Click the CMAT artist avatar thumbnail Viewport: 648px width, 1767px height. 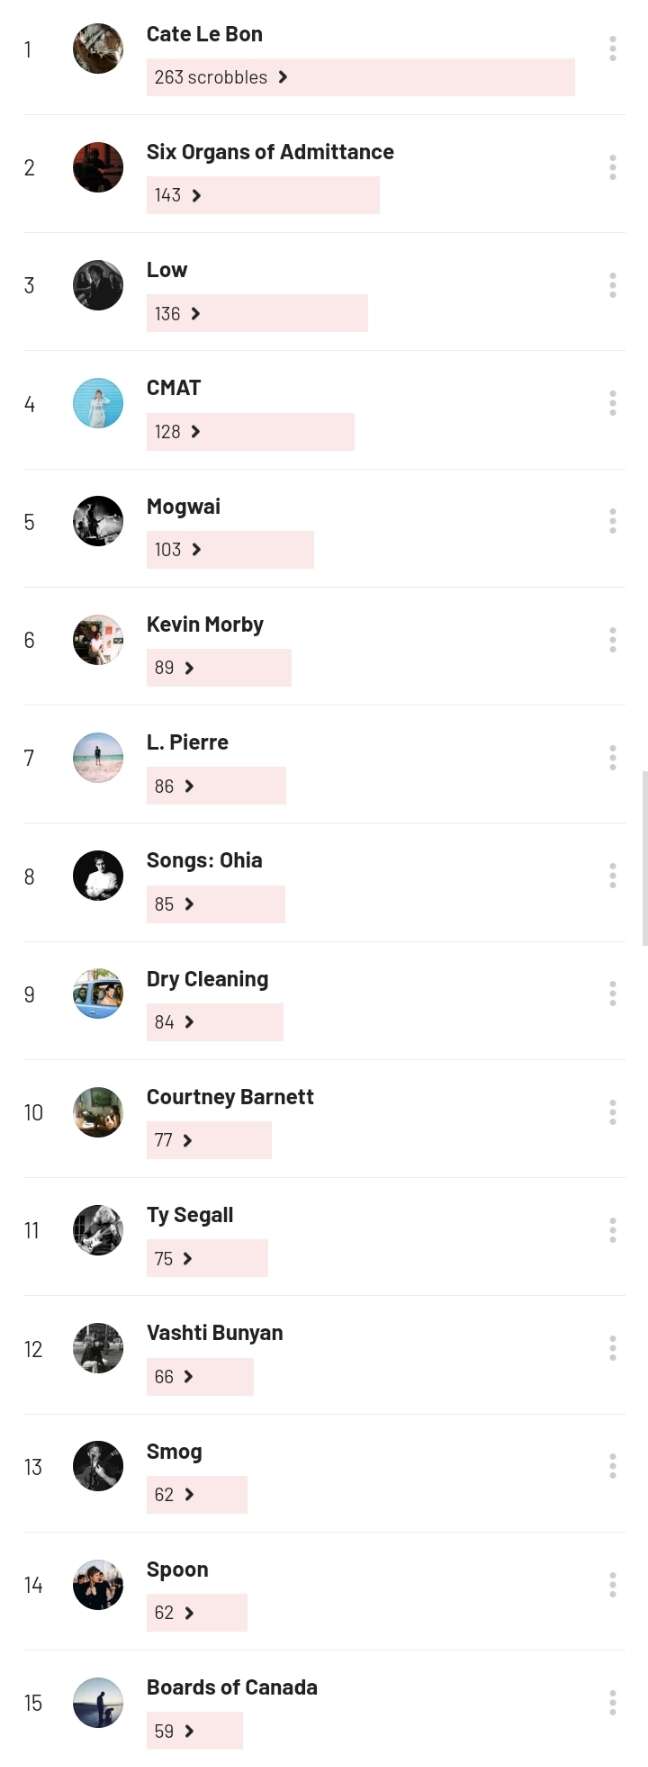pos(98,403)
